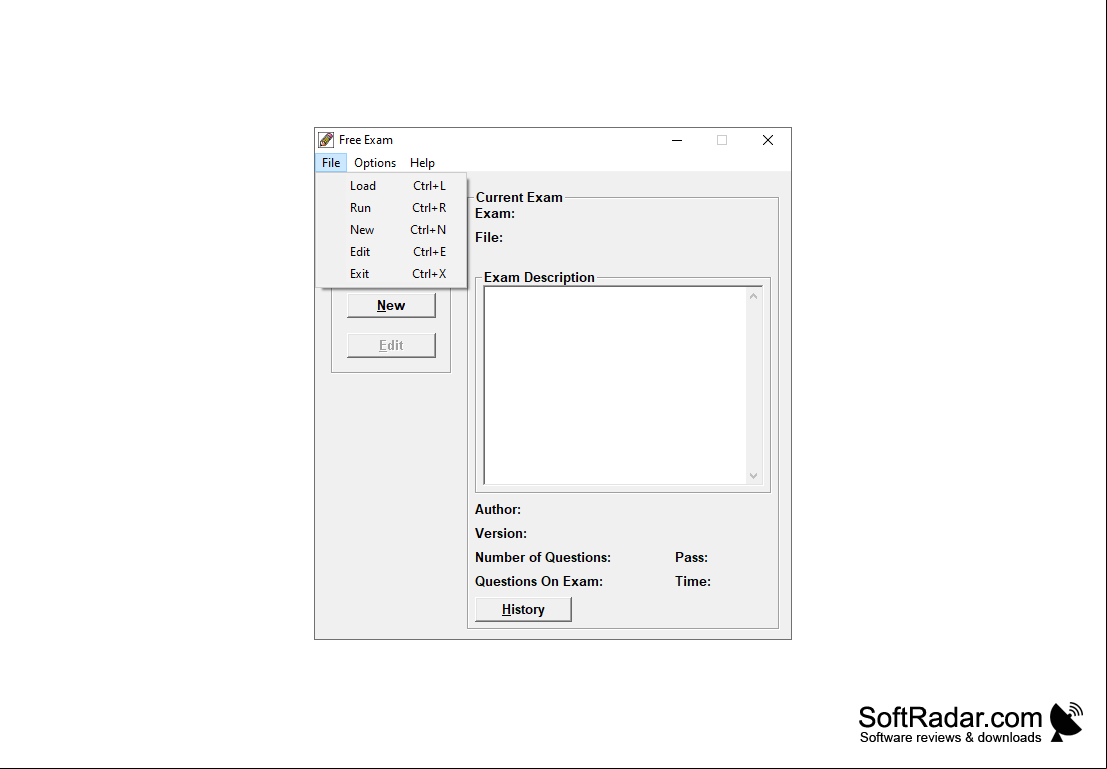Screen dimensions: 1107x769
Task: Click the description scrollbar up arrow
Action: (753, 296)
